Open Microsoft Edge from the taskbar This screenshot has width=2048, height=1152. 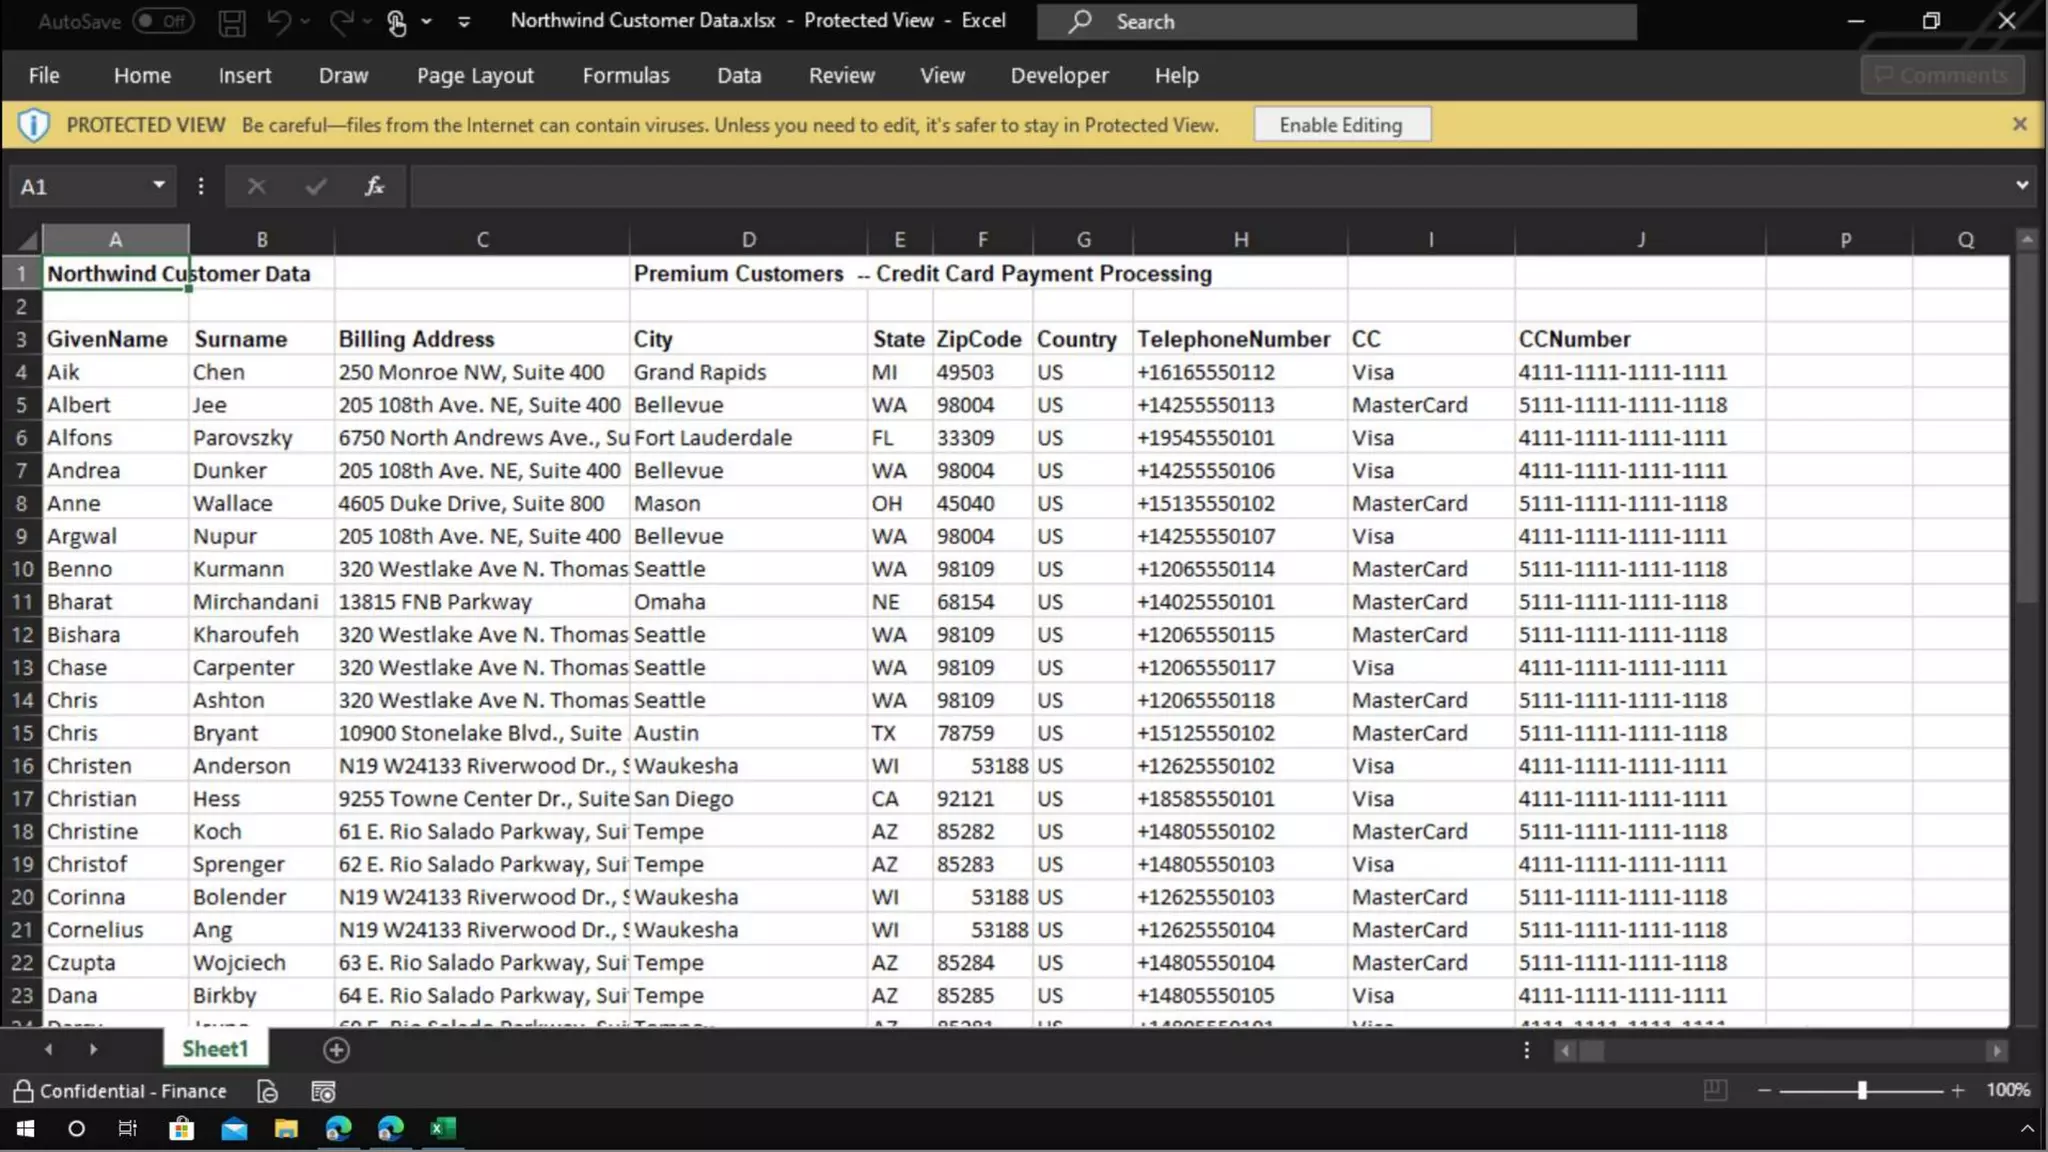tap(338, 1129)
